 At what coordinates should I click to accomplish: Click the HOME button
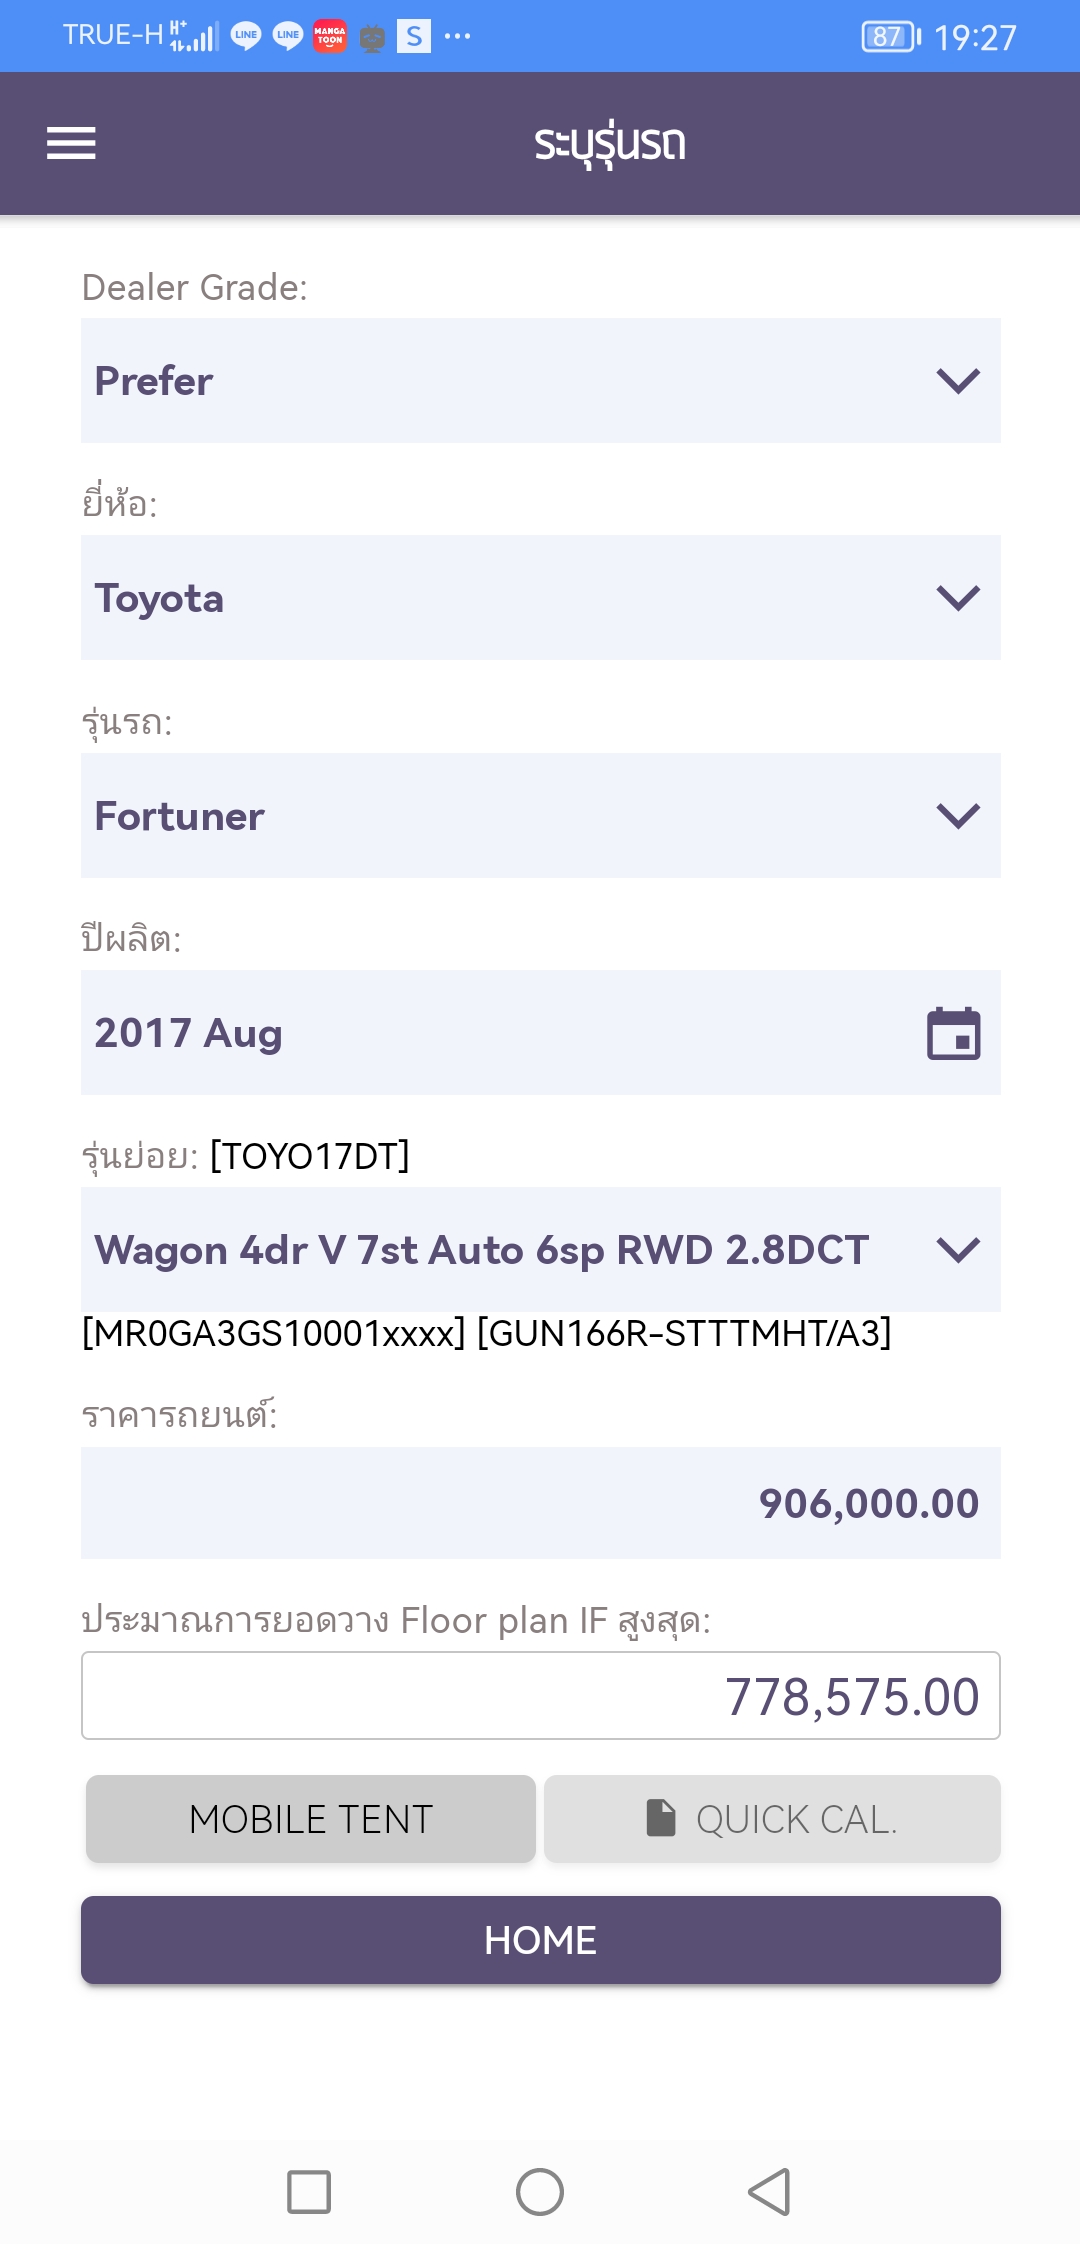click(x=540, y=1940)
